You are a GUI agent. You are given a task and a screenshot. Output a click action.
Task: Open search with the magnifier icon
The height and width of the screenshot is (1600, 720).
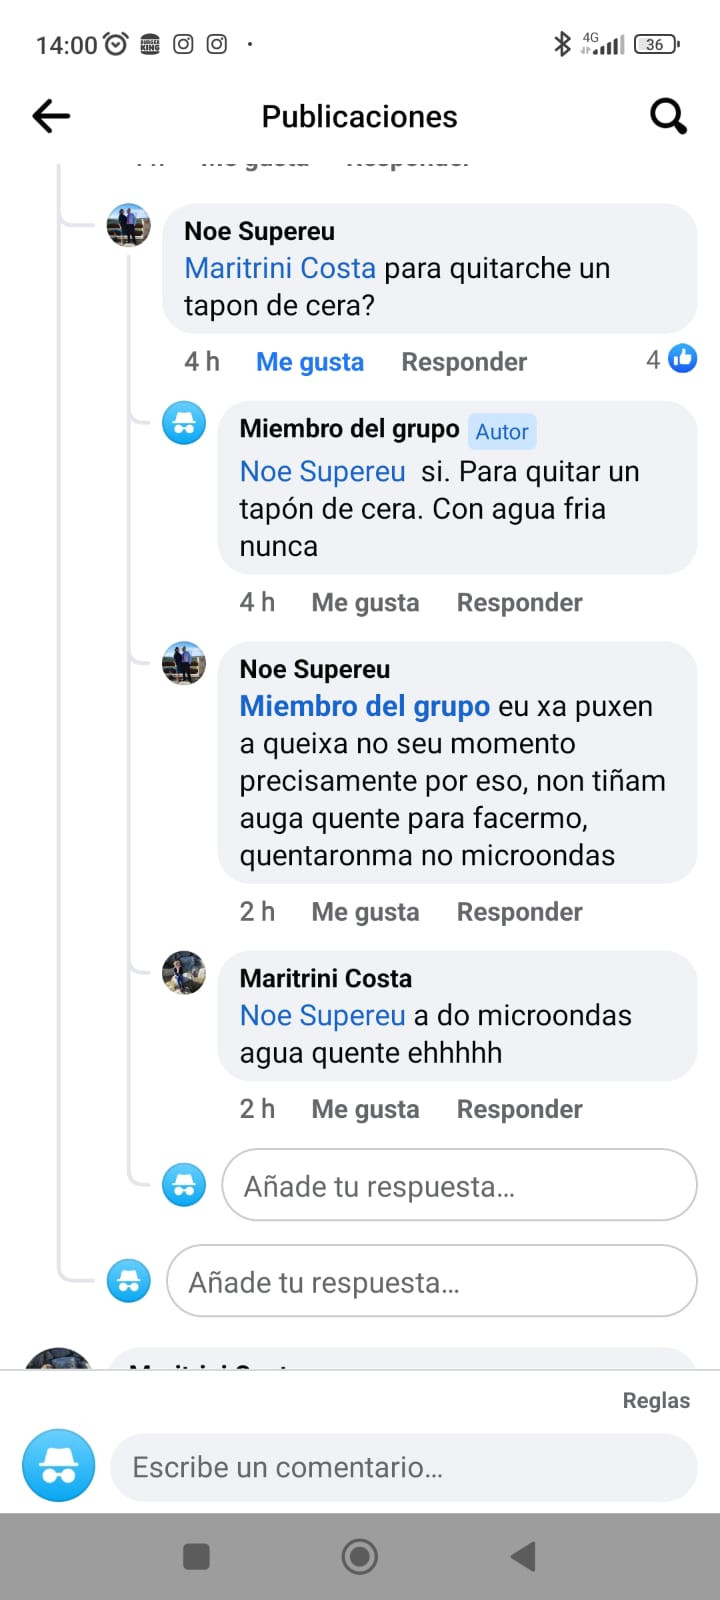668,117
